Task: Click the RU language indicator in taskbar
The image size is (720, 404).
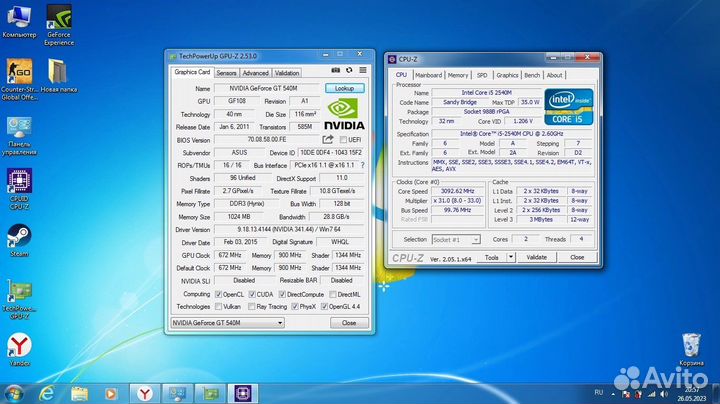Action: point(598,393)
